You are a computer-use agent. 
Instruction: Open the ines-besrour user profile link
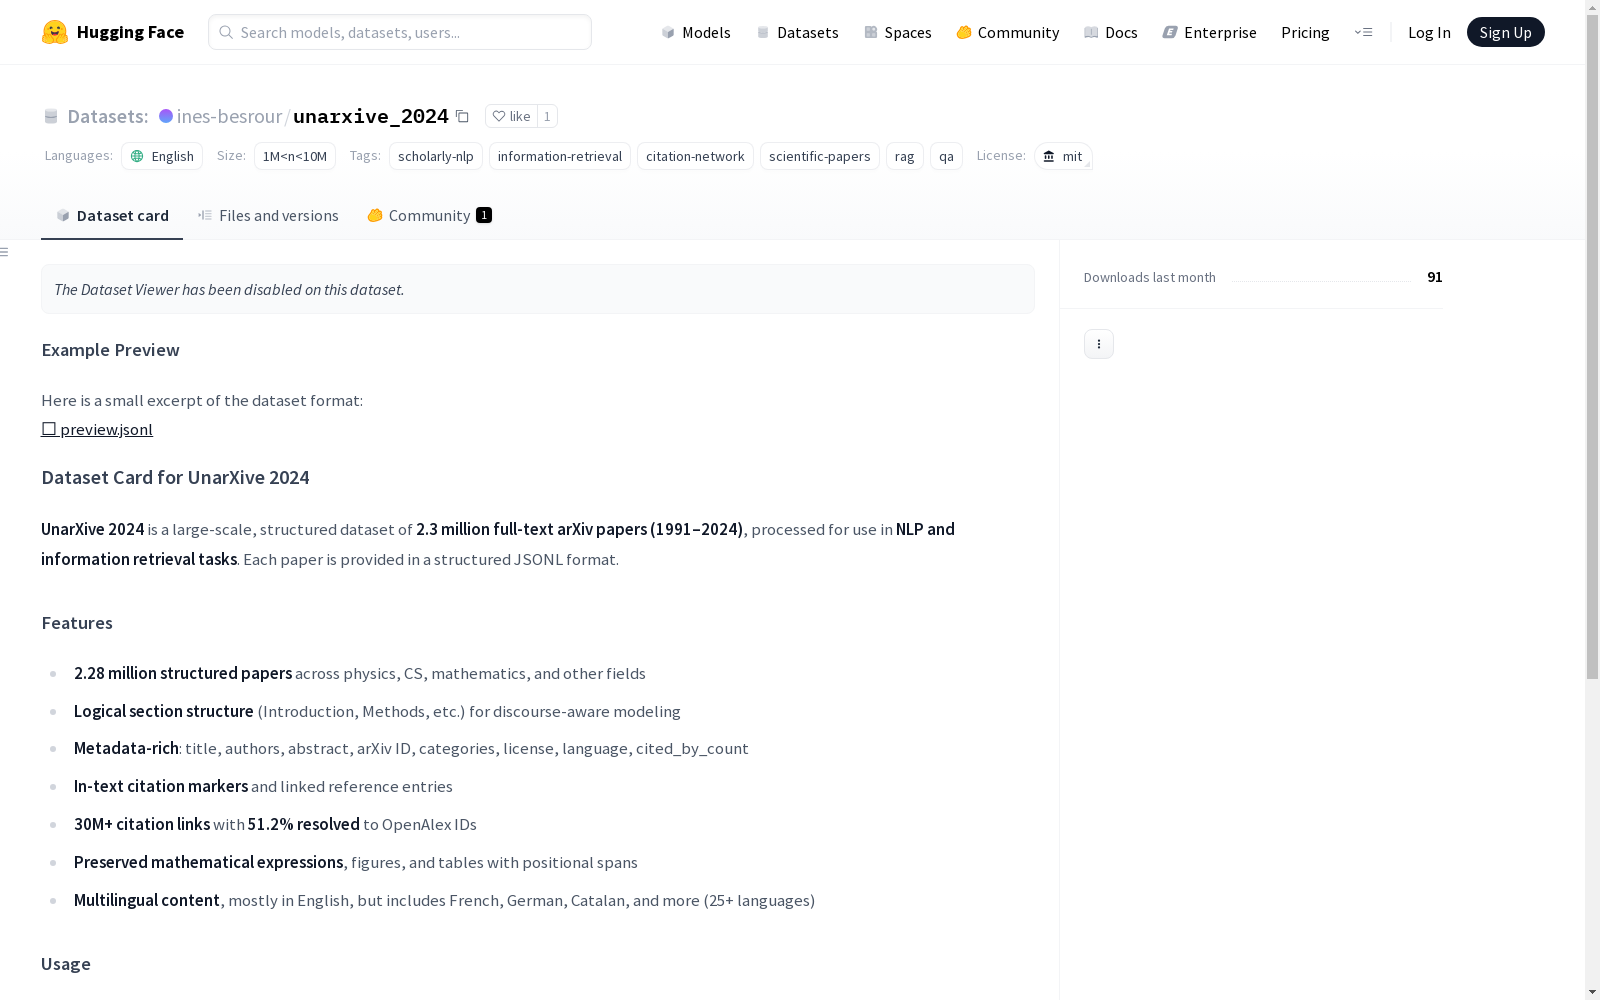(x=229, y=116)
